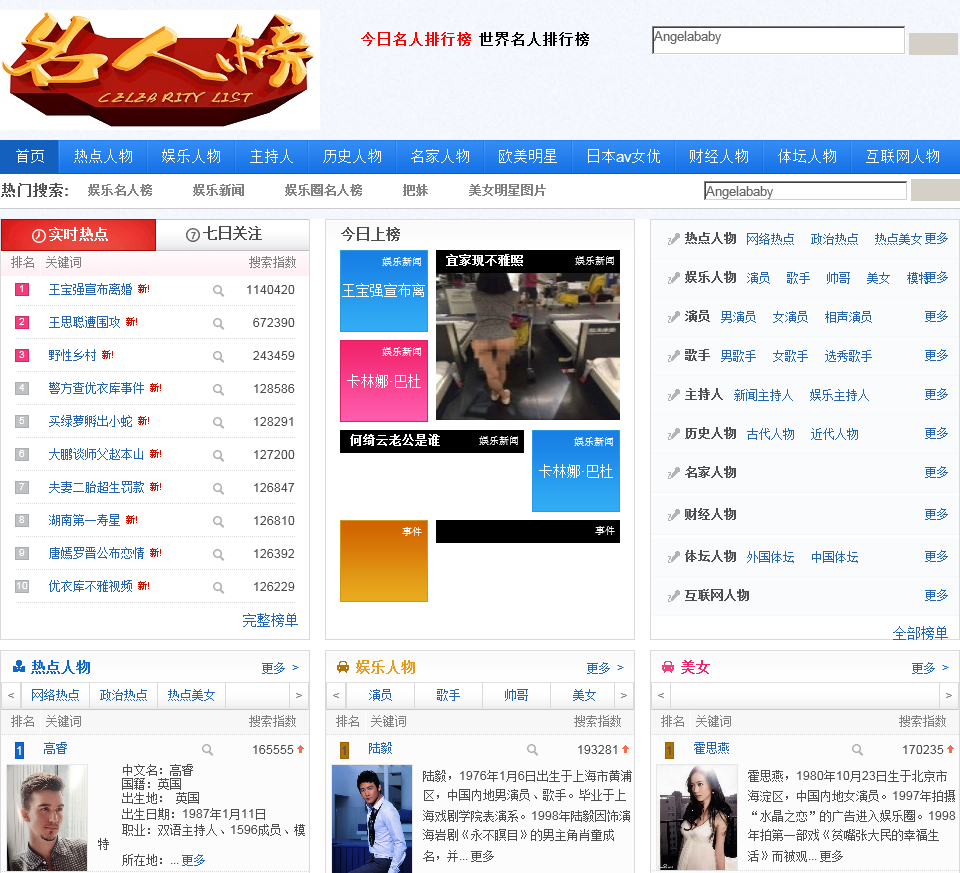The image size is (960, 873).
Task: Open 财经人物 navigation item
Action: tap(719, 157)
